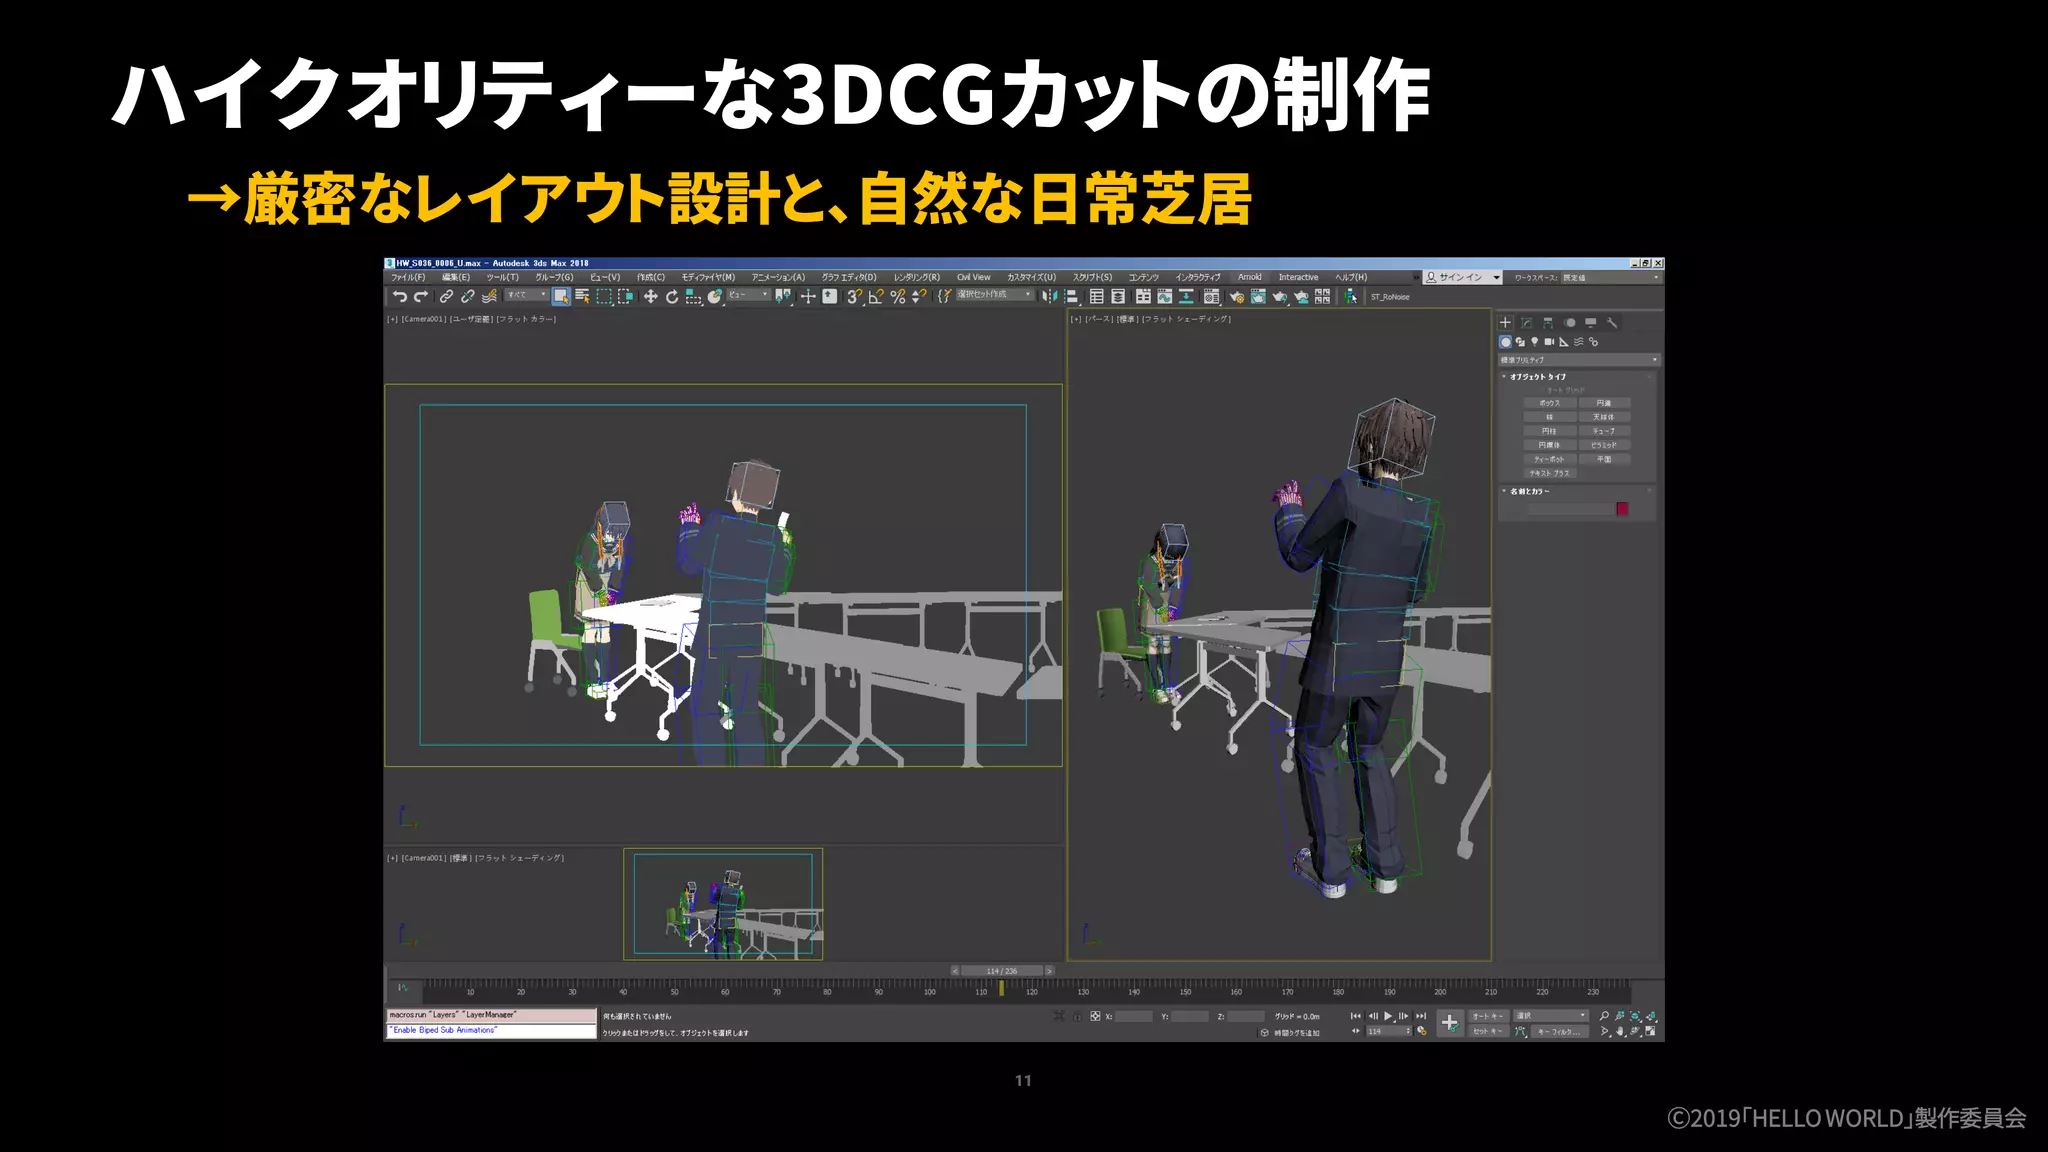
Task: Open the Create tab plus icon
Action: 1505,322
